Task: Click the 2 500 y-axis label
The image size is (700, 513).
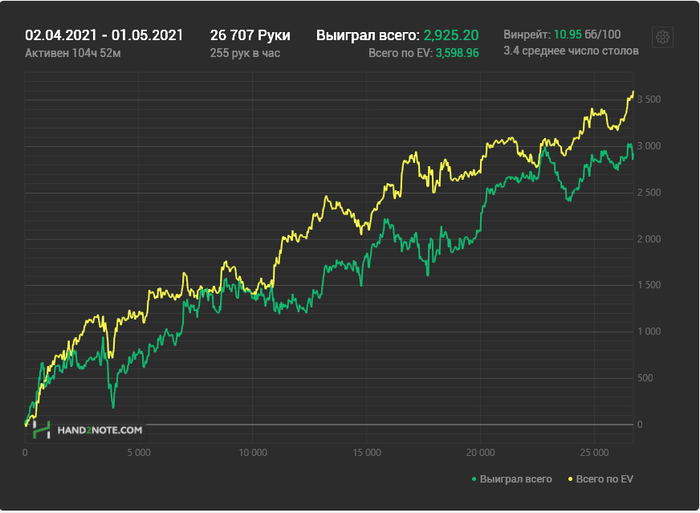Action: [649, 193]
